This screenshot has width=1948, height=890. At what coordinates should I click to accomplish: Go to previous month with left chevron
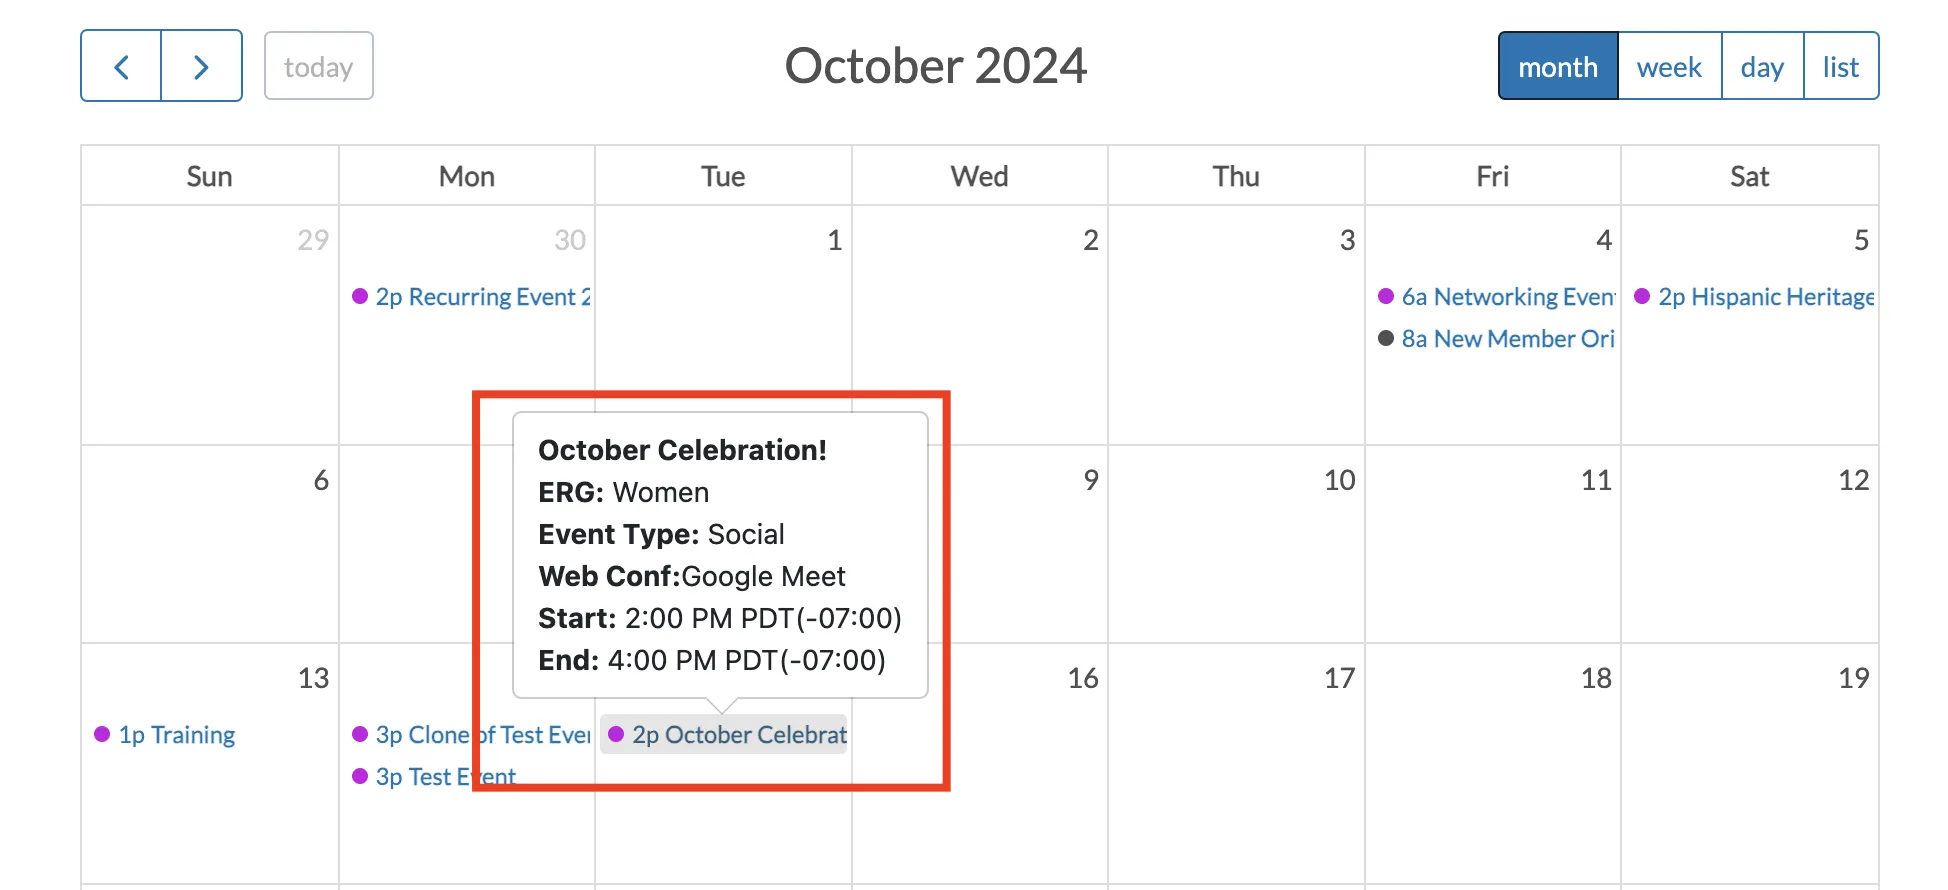(x=121, y=66)
